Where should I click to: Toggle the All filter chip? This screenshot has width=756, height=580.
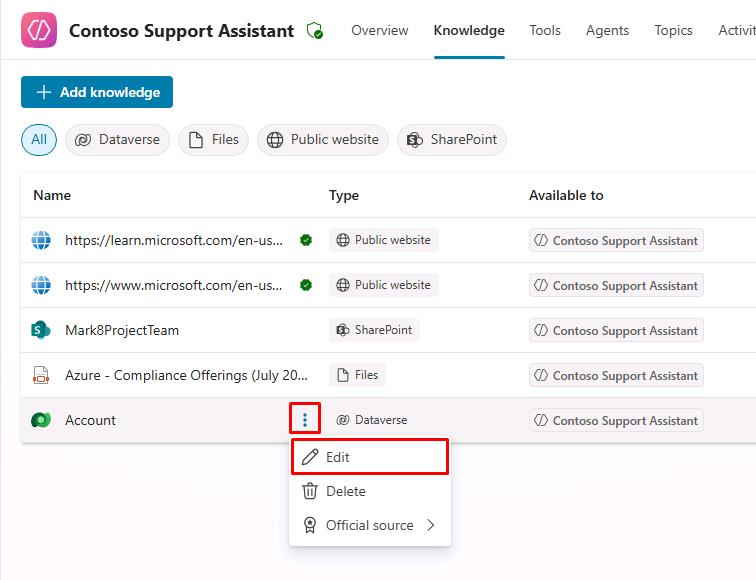[x=39, y=140]
